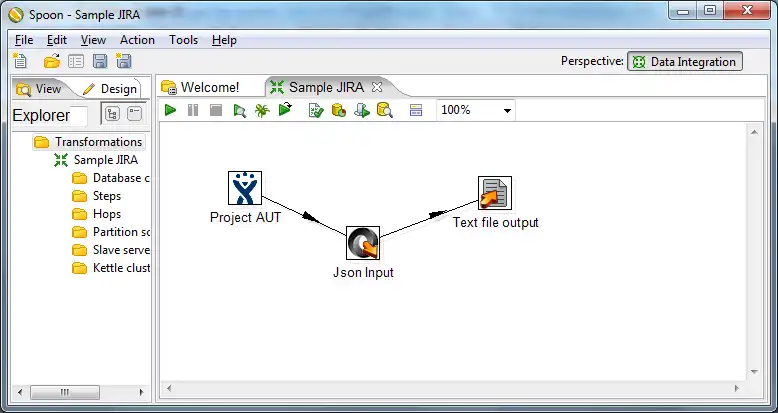Verify the transformation check icon

316,110
